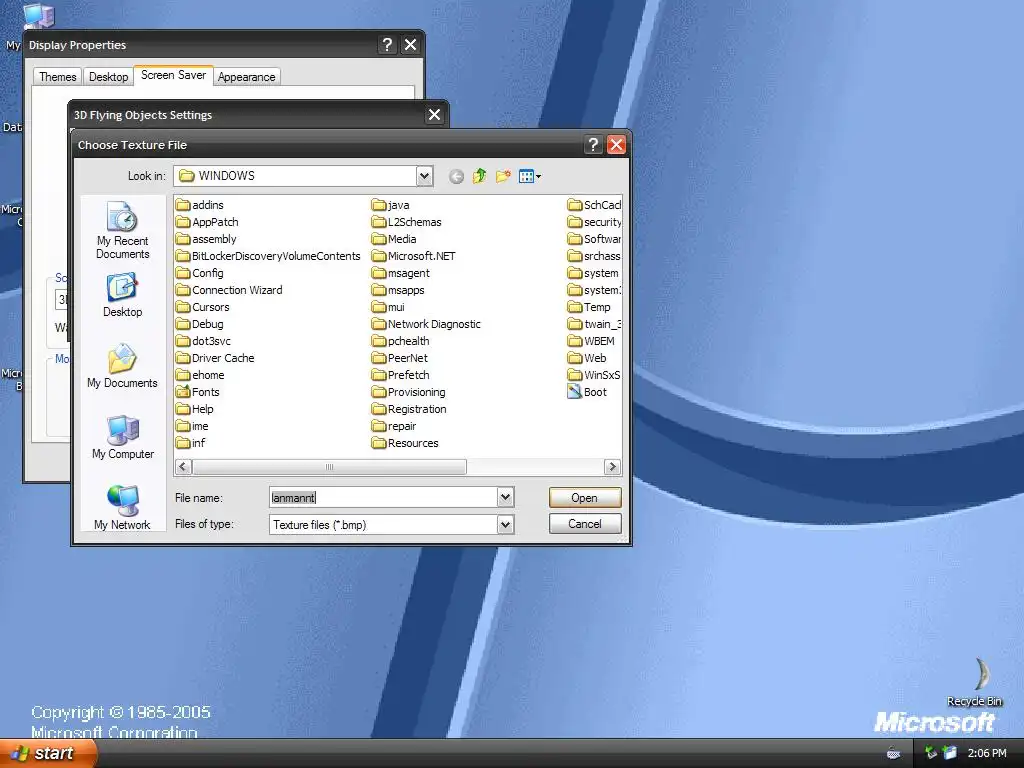Go back using the toolbar Back arrow
This screenshot has width=1024, height=768.
coord(456,176)
